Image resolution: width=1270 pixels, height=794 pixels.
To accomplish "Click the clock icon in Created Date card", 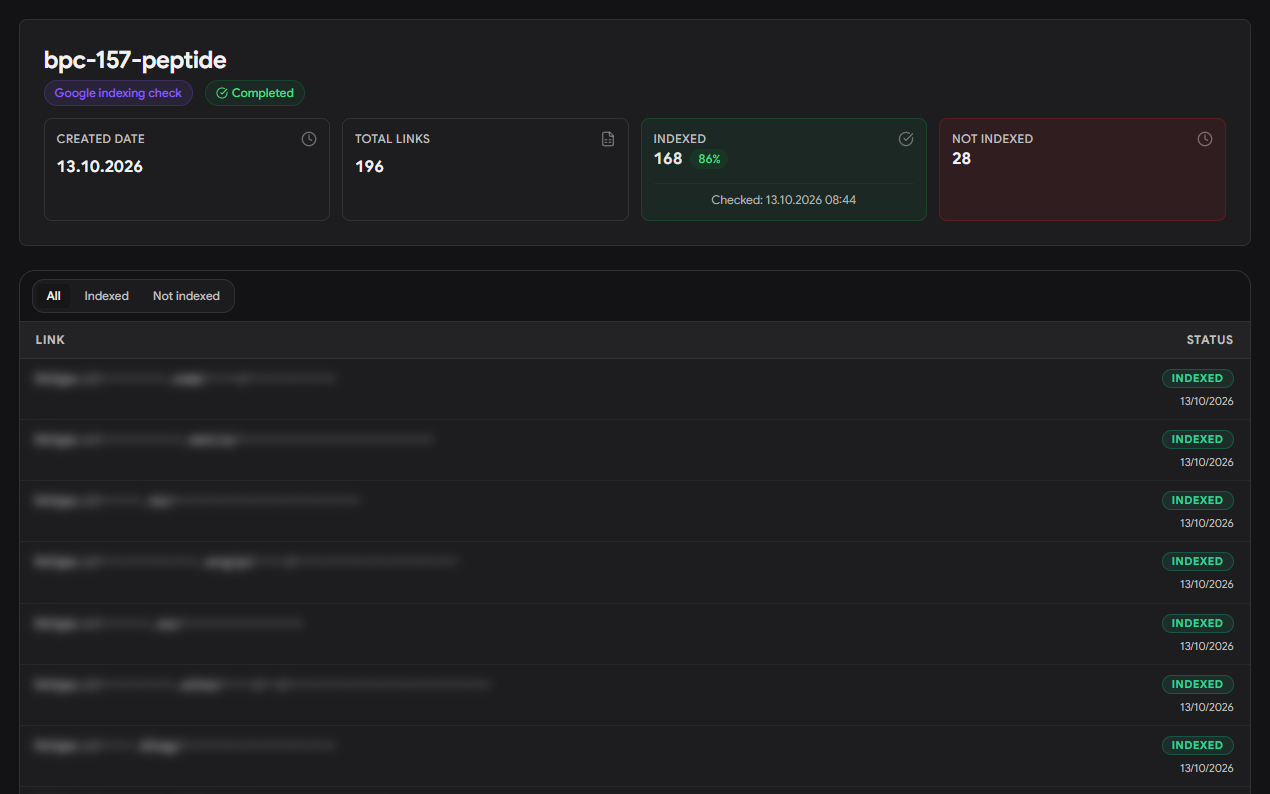I will click(309, 139).
